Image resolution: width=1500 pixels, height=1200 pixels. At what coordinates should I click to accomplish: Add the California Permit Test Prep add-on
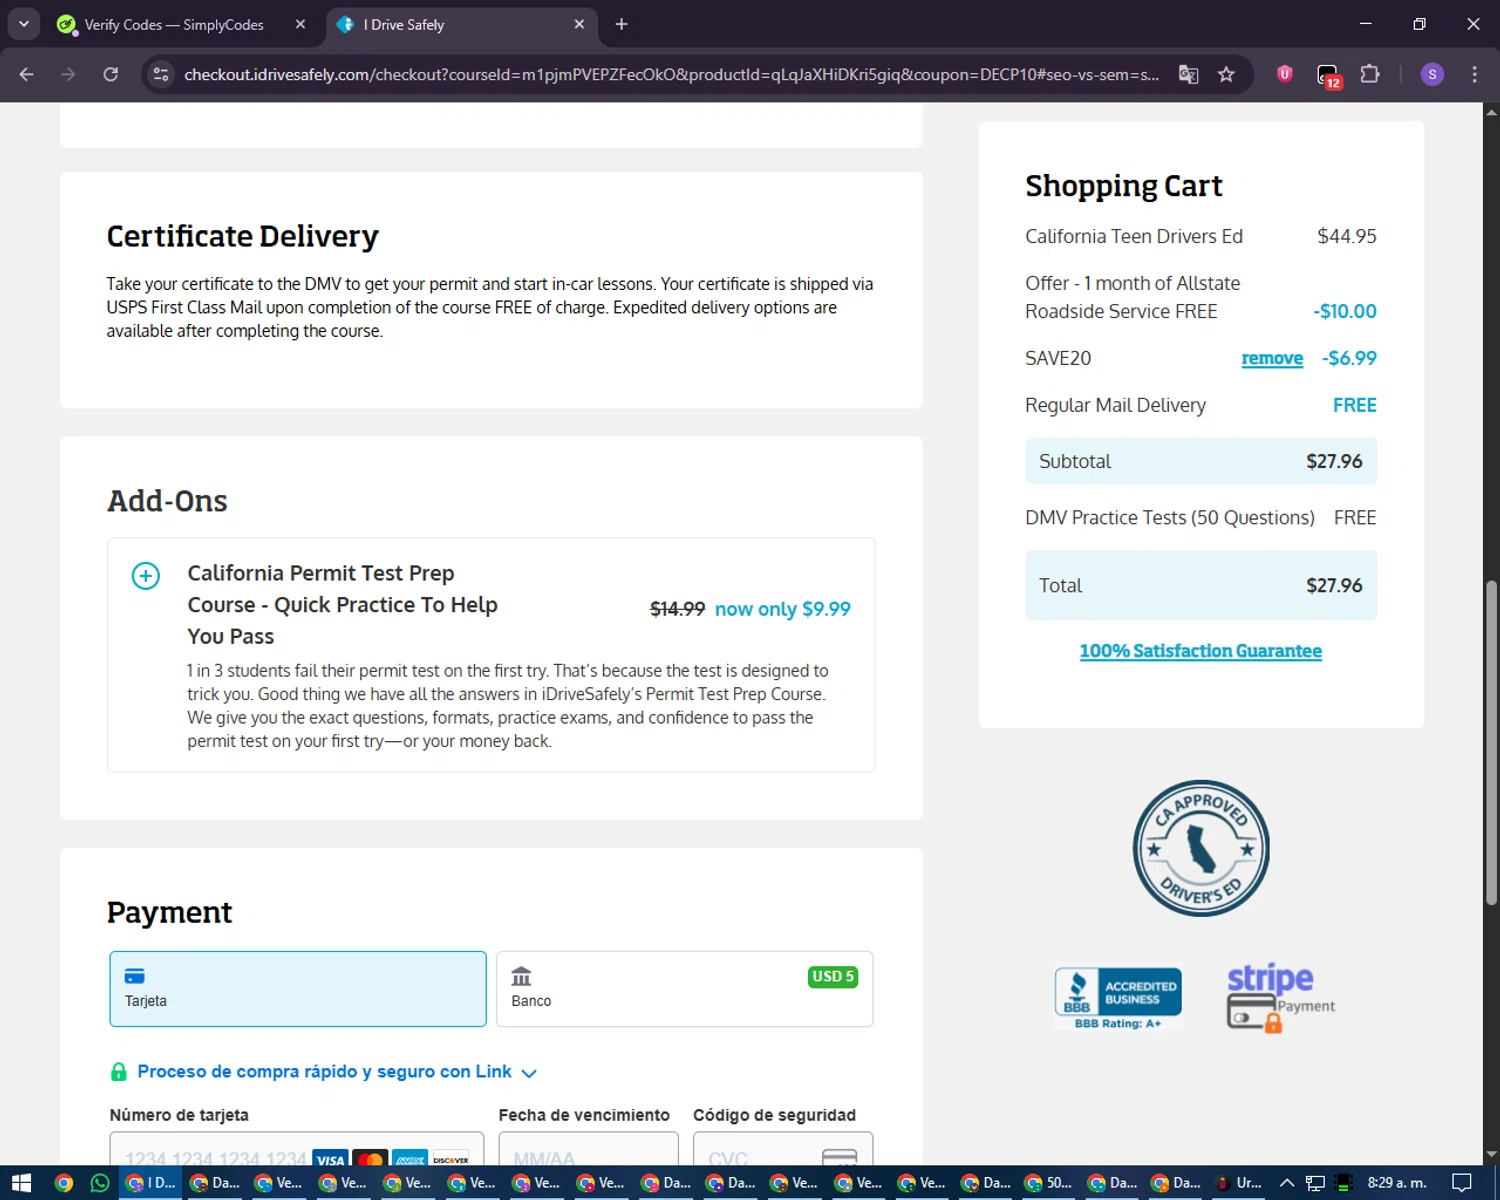[146, 576]
